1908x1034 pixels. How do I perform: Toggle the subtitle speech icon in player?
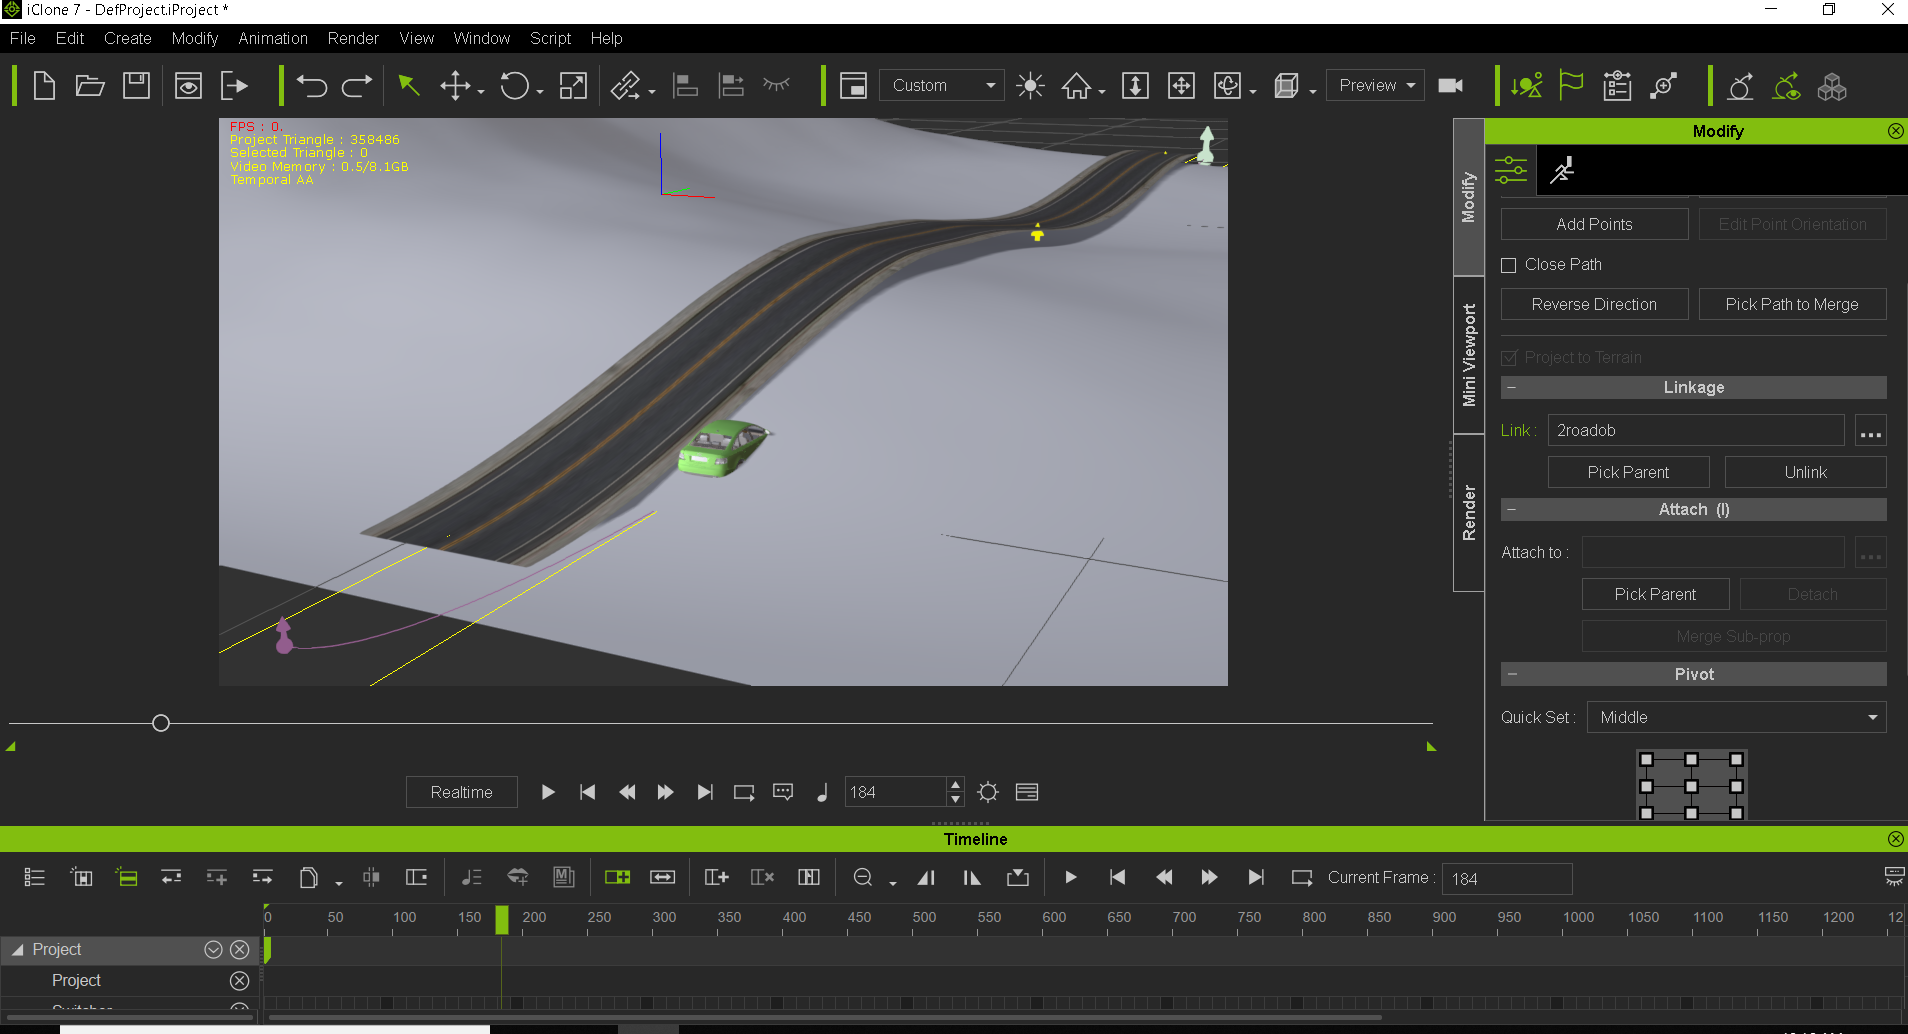tap(783, 792)
